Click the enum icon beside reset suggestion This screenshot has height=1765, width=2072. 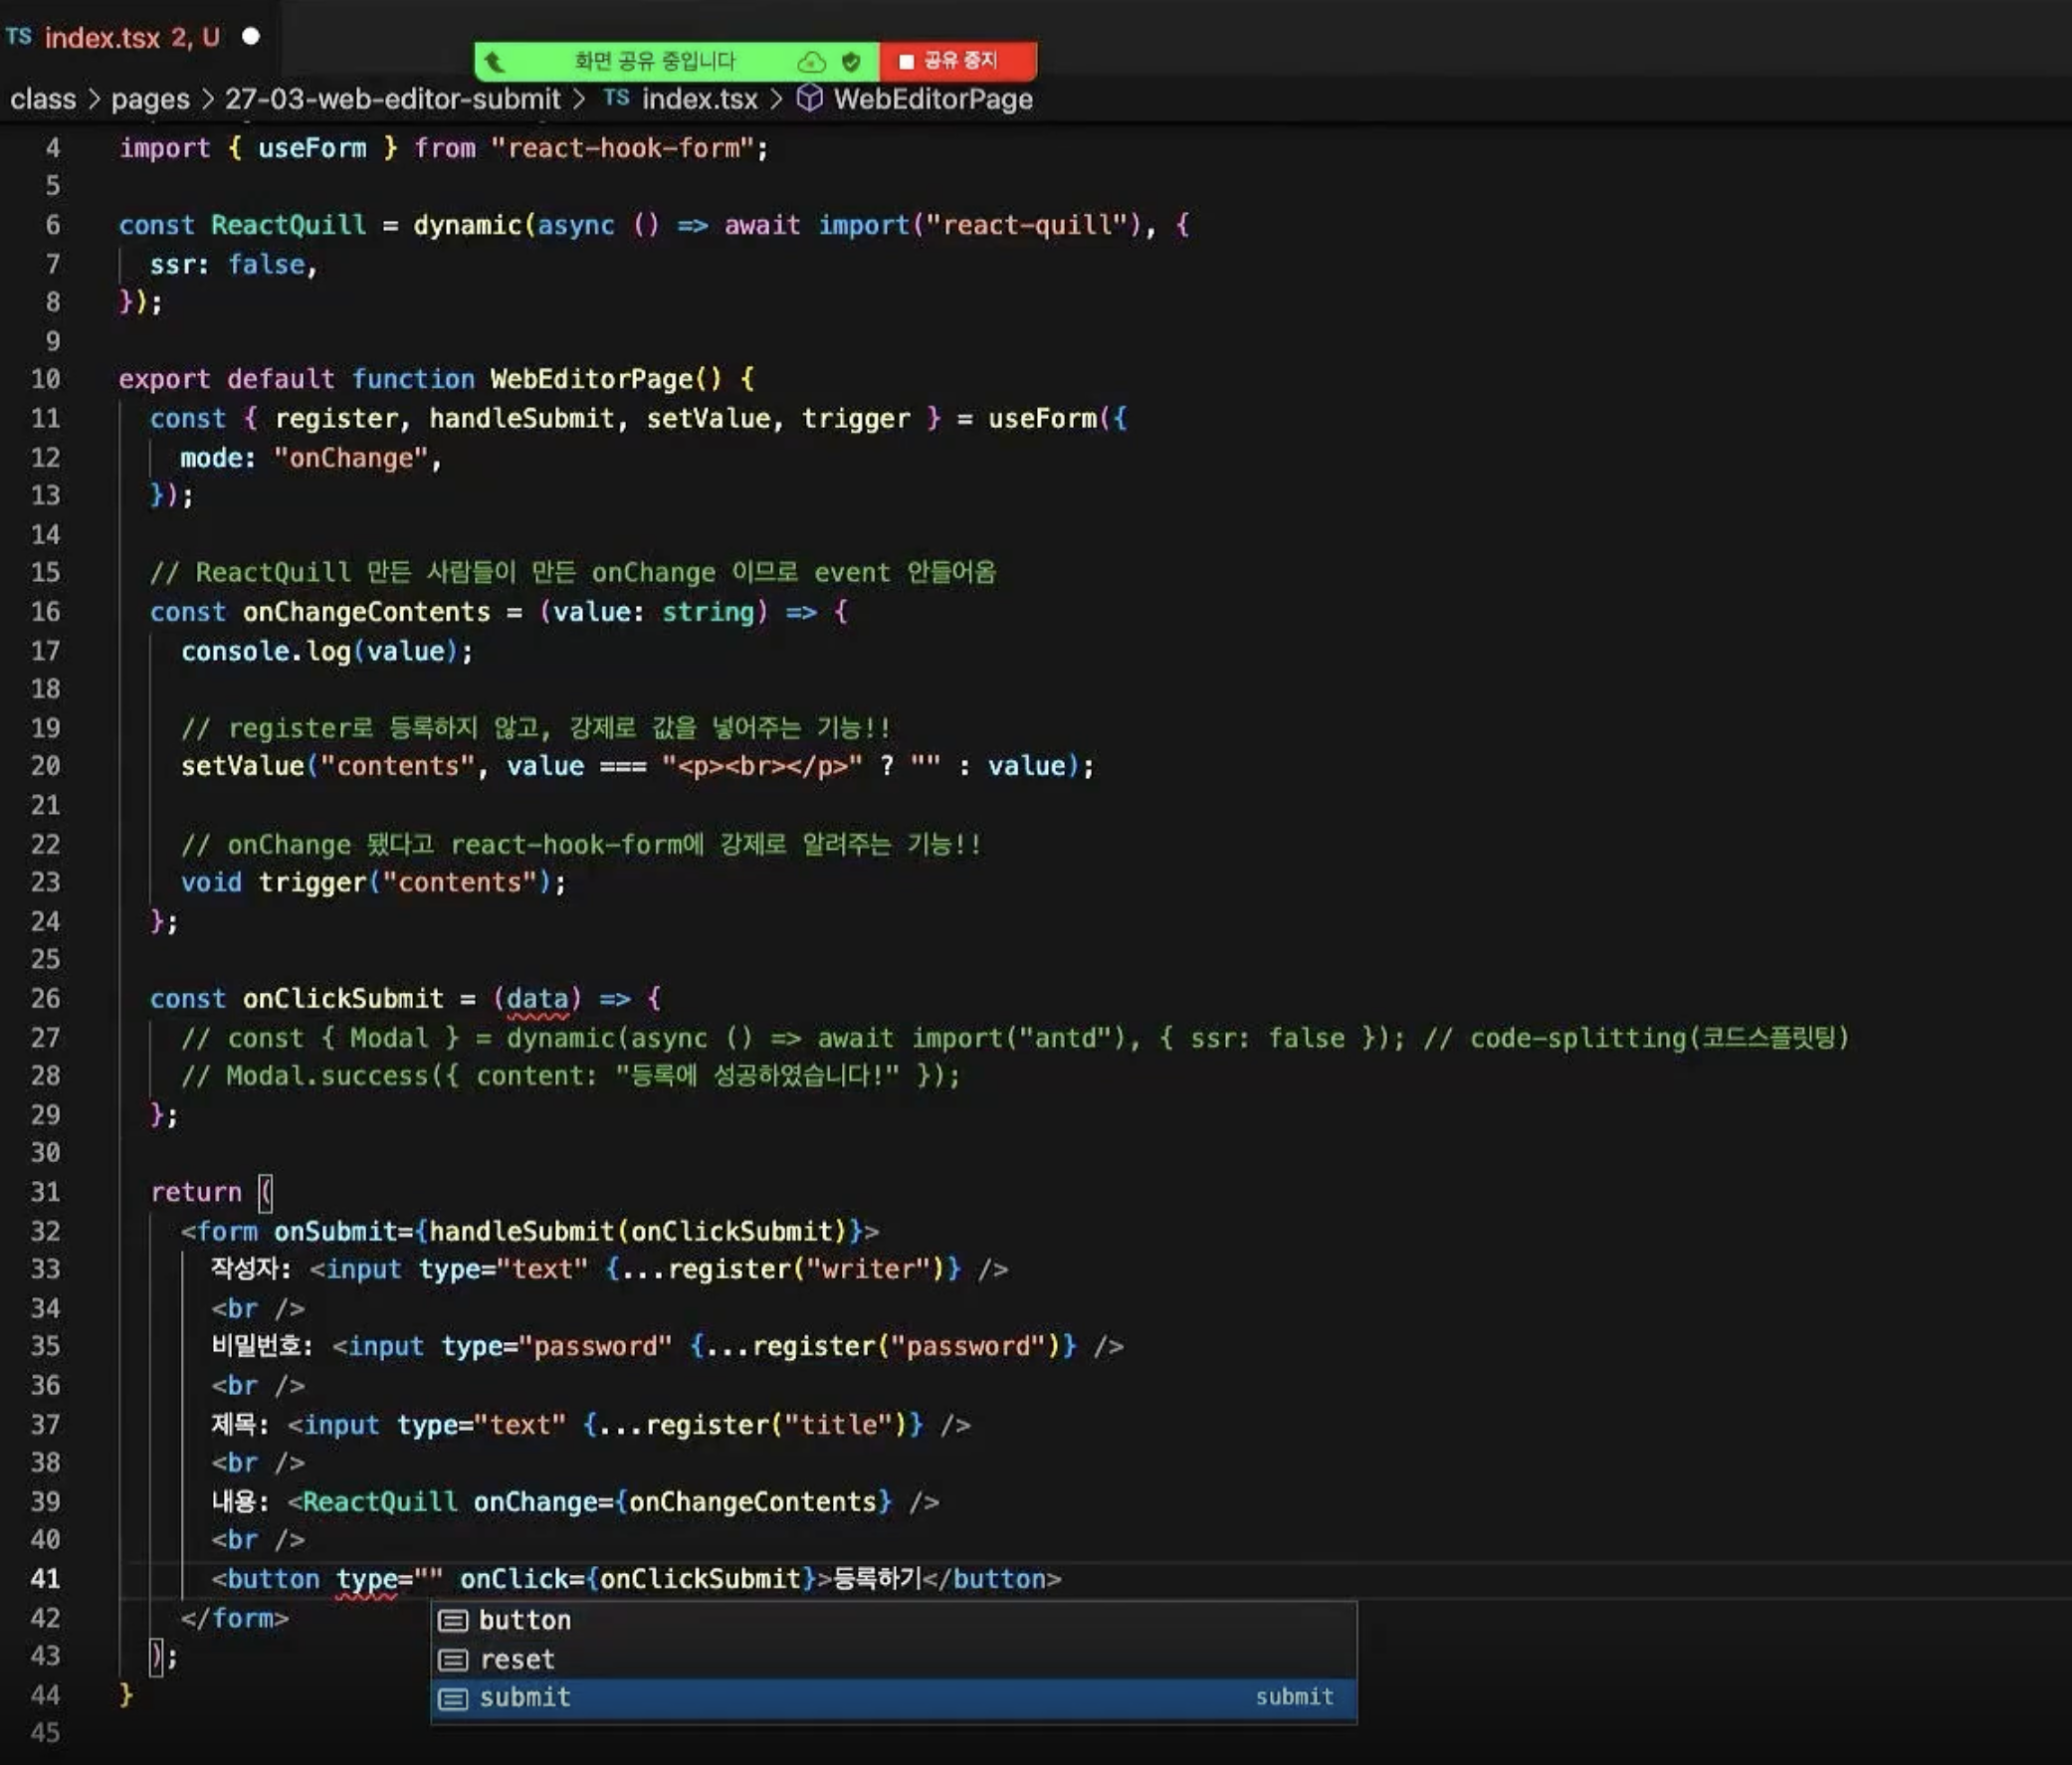[453, 1660]
